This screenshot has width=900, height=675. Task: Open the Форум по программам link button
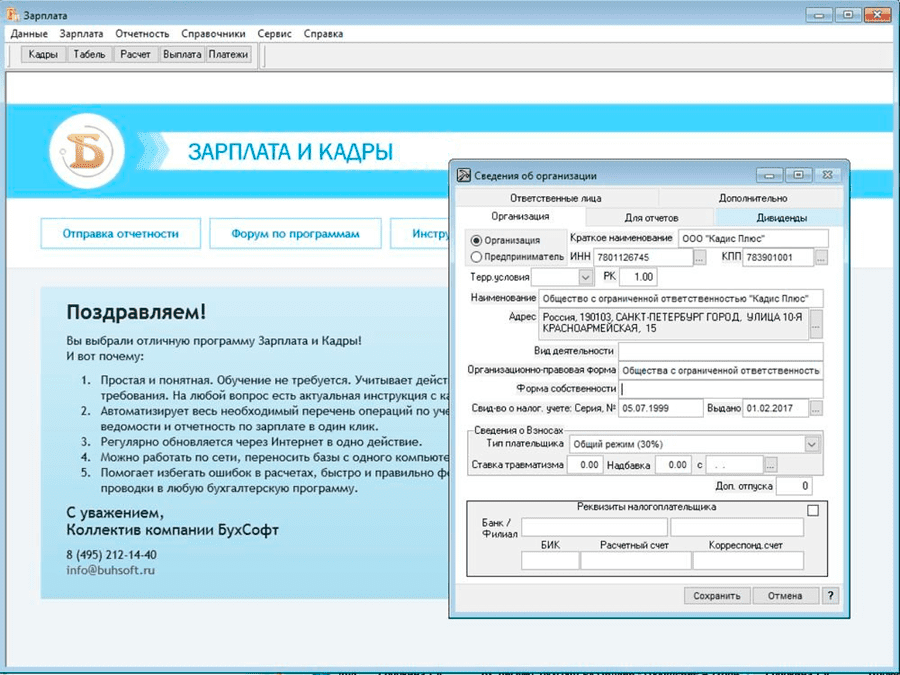[295, 234]
